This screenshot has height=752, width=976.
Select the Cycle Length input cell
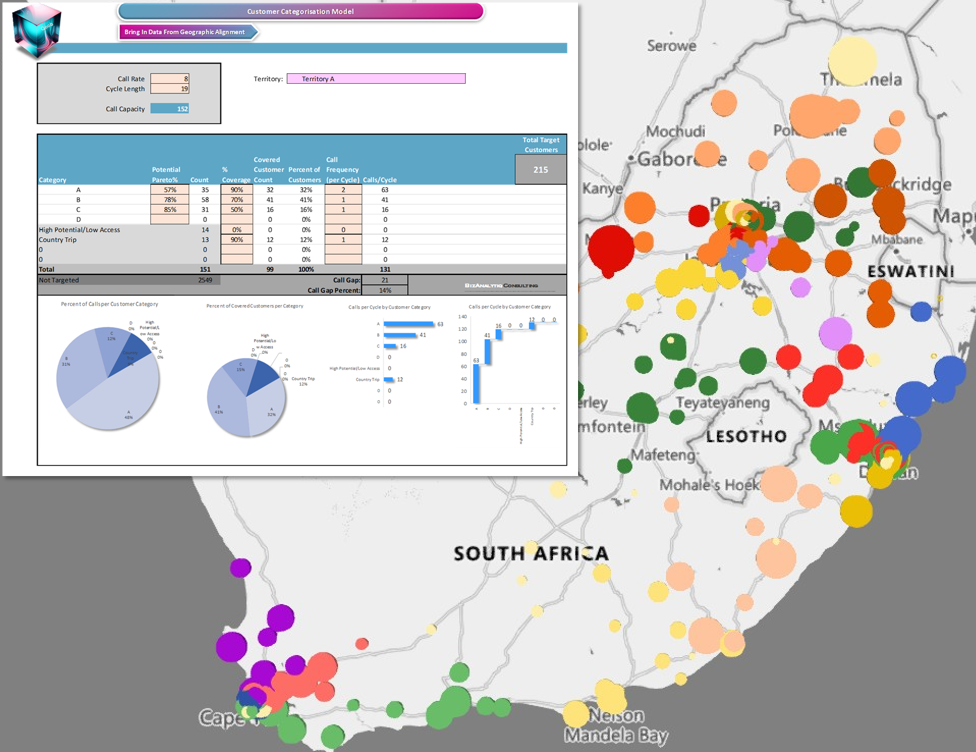(x=169, y=89)
